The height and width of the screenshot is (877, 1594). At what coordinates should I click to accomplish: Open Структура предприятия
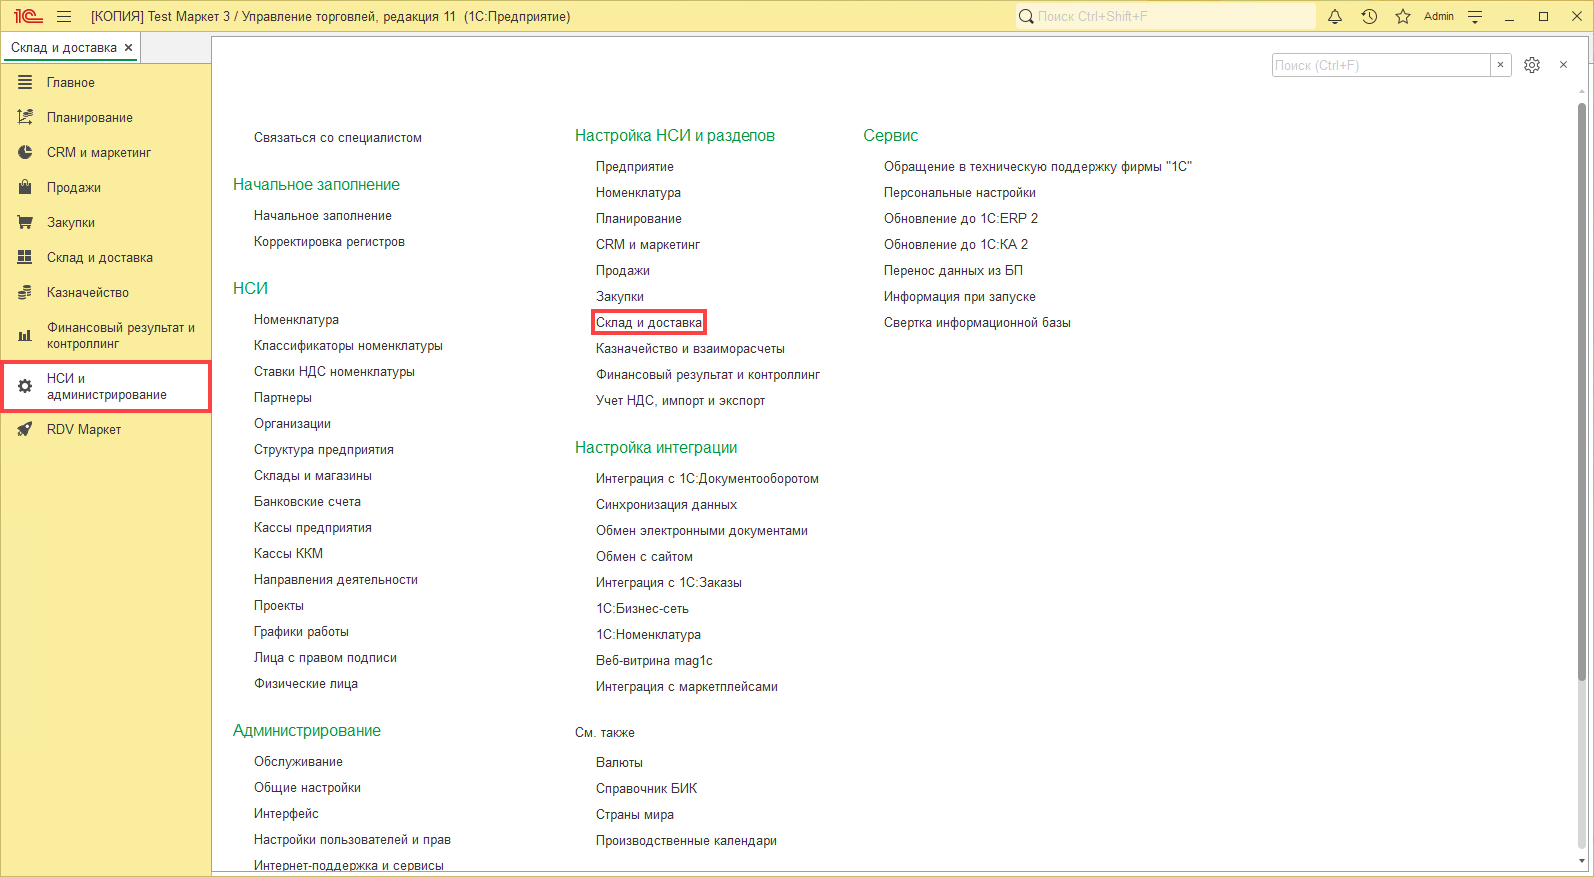pyautogui.click(x=324, y=449)
